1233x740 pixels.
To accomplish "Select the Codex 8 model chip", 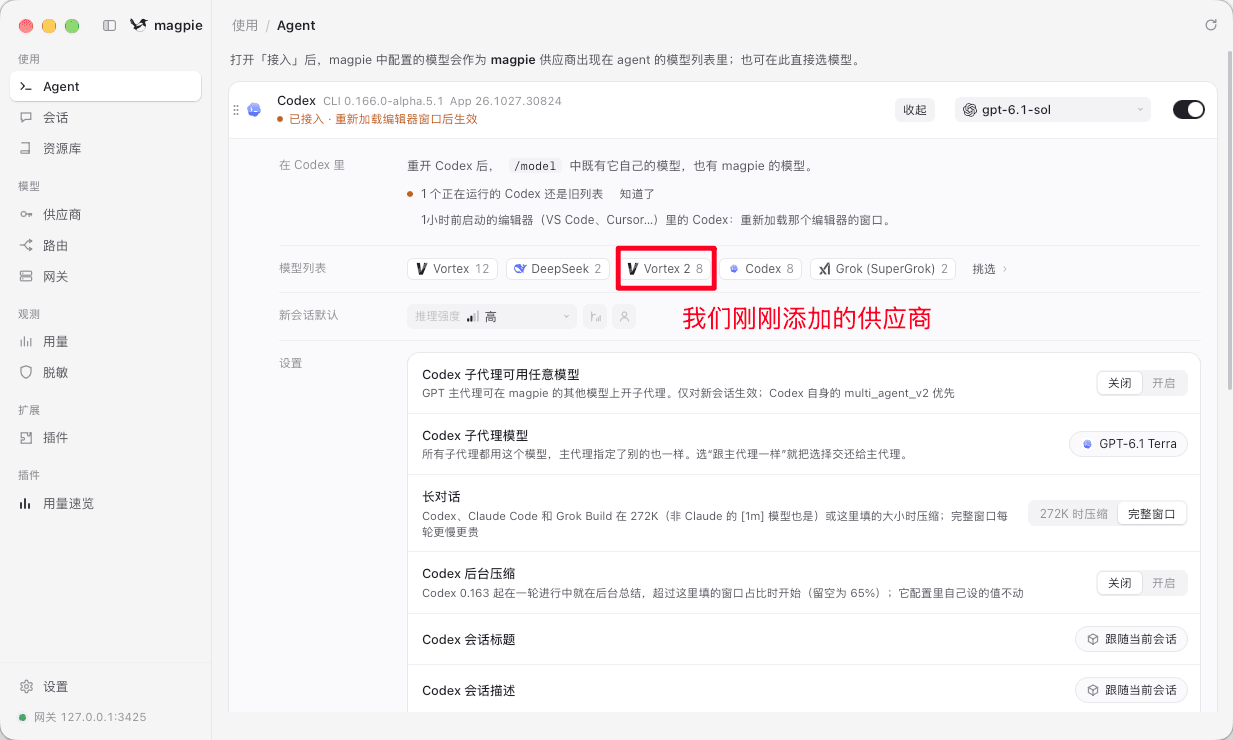I will [761, 269].
